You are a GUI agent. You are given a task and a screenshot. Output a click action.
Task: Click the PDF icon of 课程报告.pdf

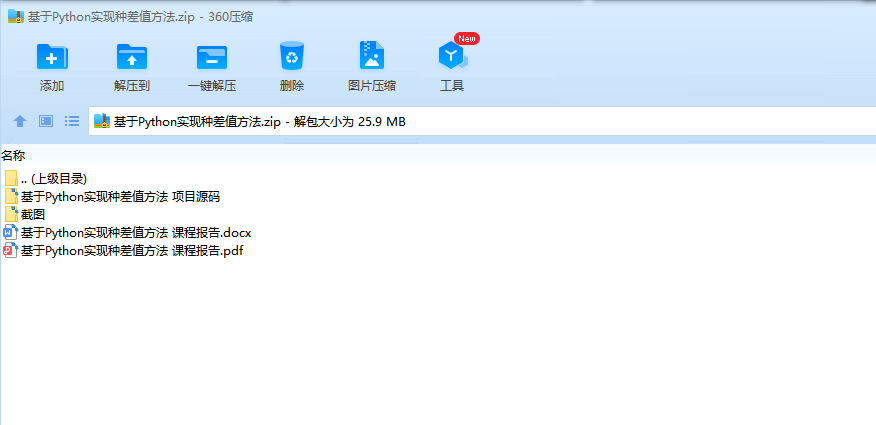click(x=11, y=251)
